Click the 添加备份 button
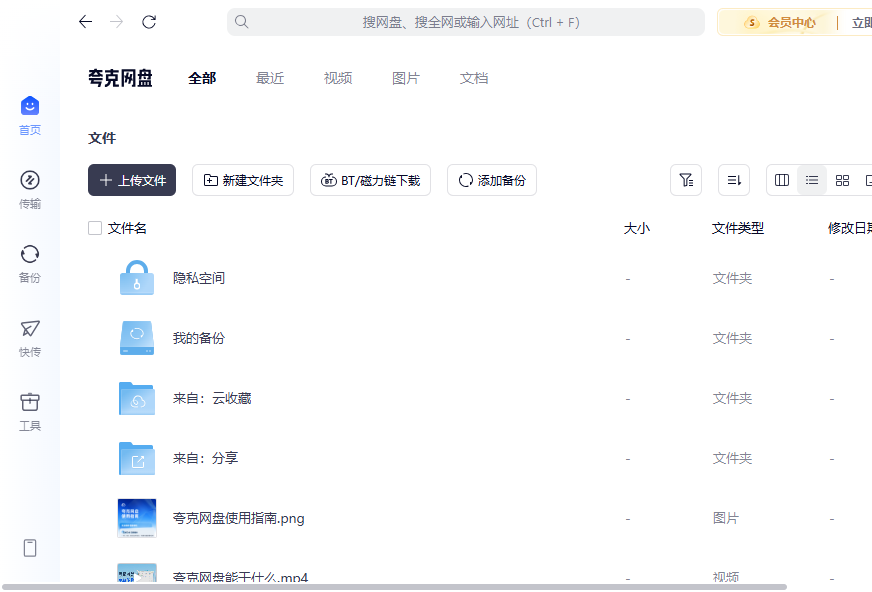The width and height of the screenshot is (872, 592). 492,180
